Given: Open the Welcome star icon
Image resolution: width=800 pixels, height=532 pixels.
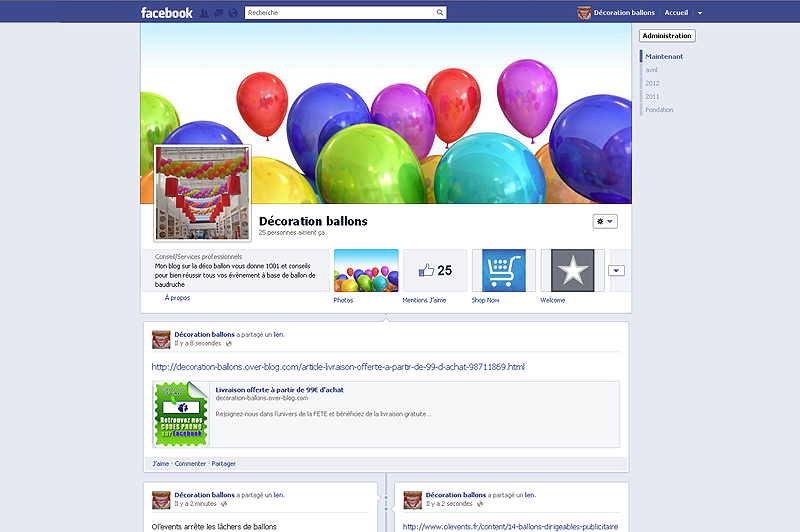Looking at the screenshot, I should (572, 270).
